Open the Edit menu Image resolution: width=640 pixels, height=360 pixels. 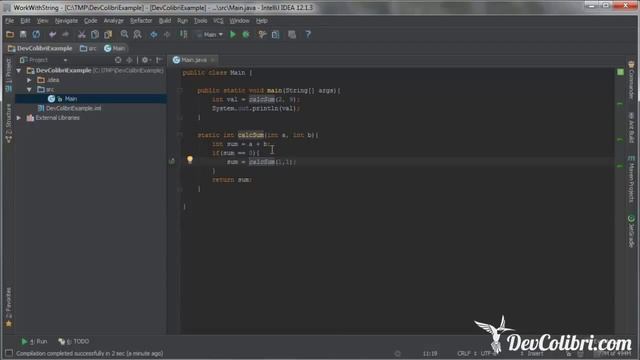[x=25, y=20]
